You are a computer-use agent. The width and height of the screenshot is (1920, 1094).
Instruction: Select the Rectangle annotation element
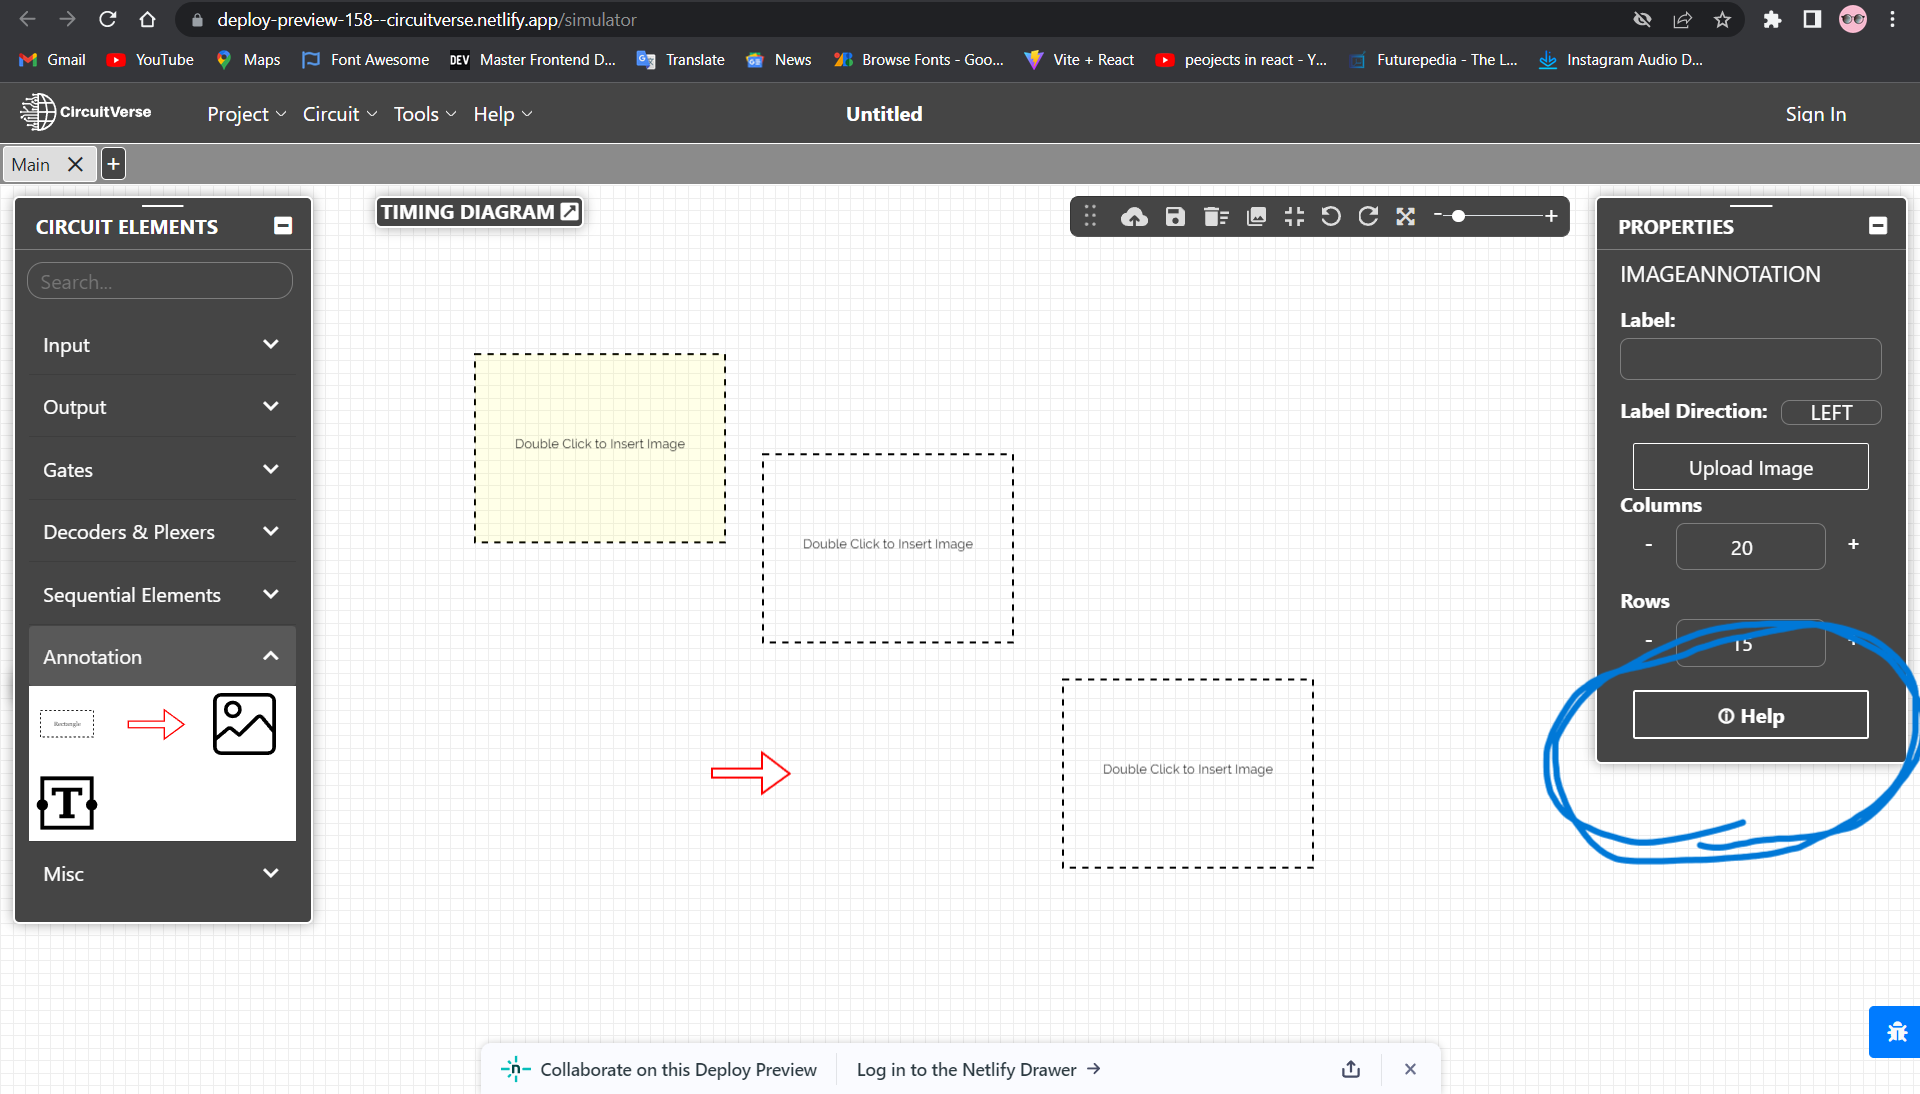tap(67, 724)
